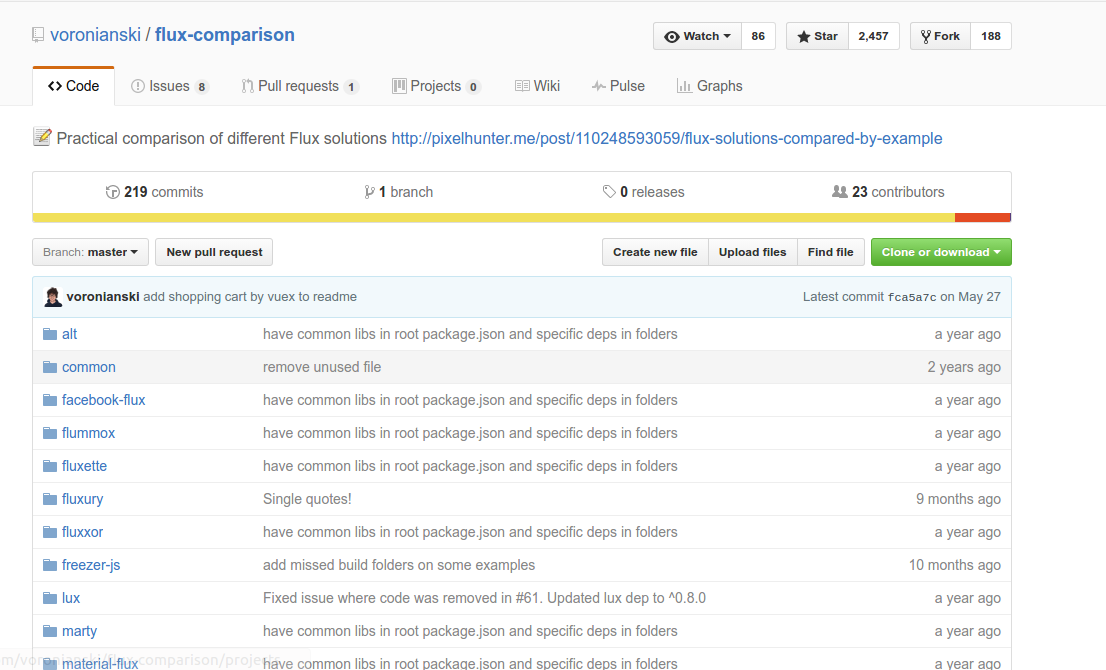
Task: Click Upload files button
Action: point(753,252)
